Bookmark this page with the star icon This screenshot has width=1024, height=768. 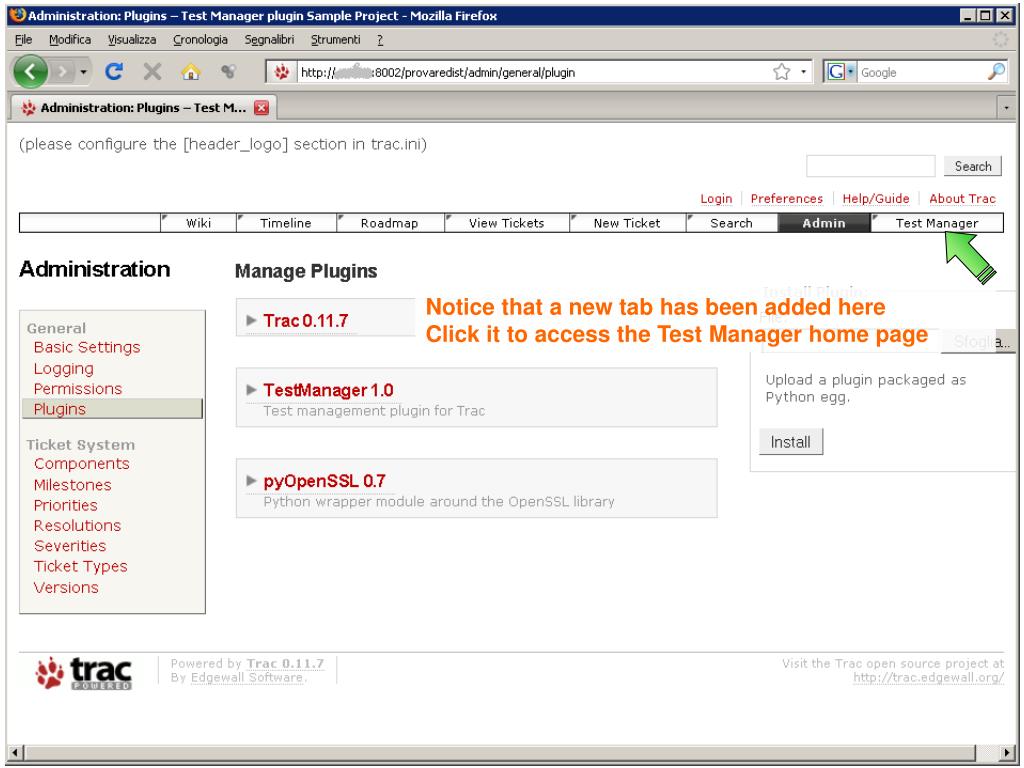[x=781, y=72]
